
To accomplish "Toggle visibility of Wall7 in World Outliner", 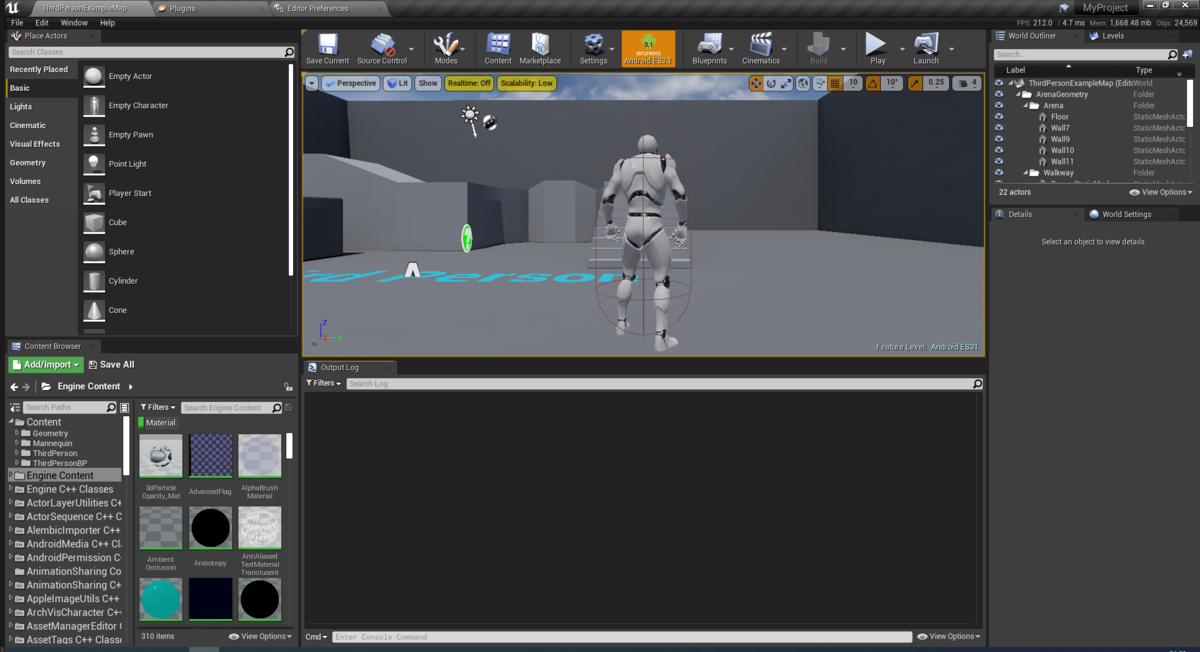I will click(x=999, y=128).
